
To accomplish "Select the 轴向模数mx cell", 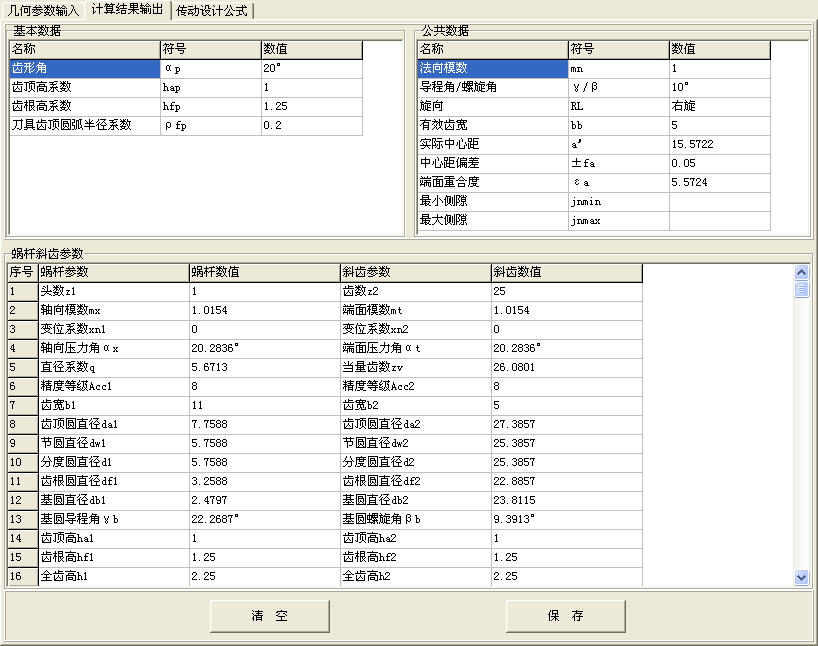I will click(114, 310).
